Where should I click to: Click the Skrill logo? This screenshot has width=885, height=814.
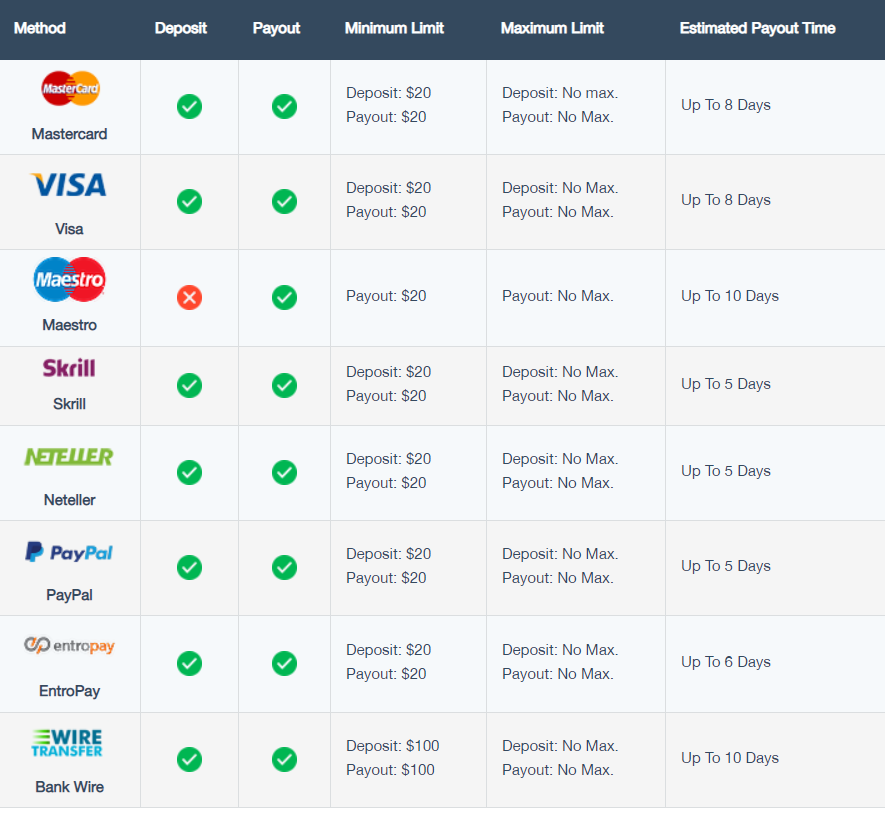pos(69,368)
